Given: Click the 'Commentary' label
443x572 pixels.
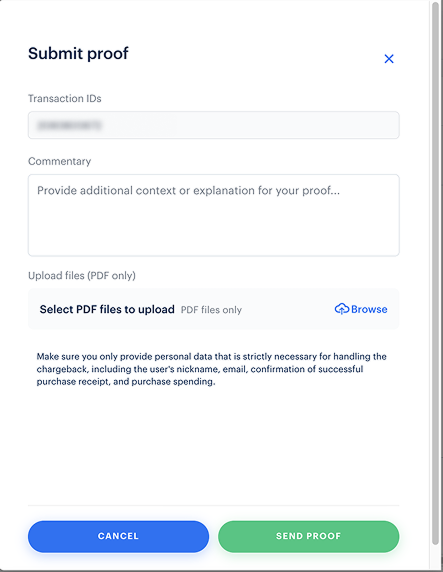Looking at the screenshot, I should pos(59,161).
